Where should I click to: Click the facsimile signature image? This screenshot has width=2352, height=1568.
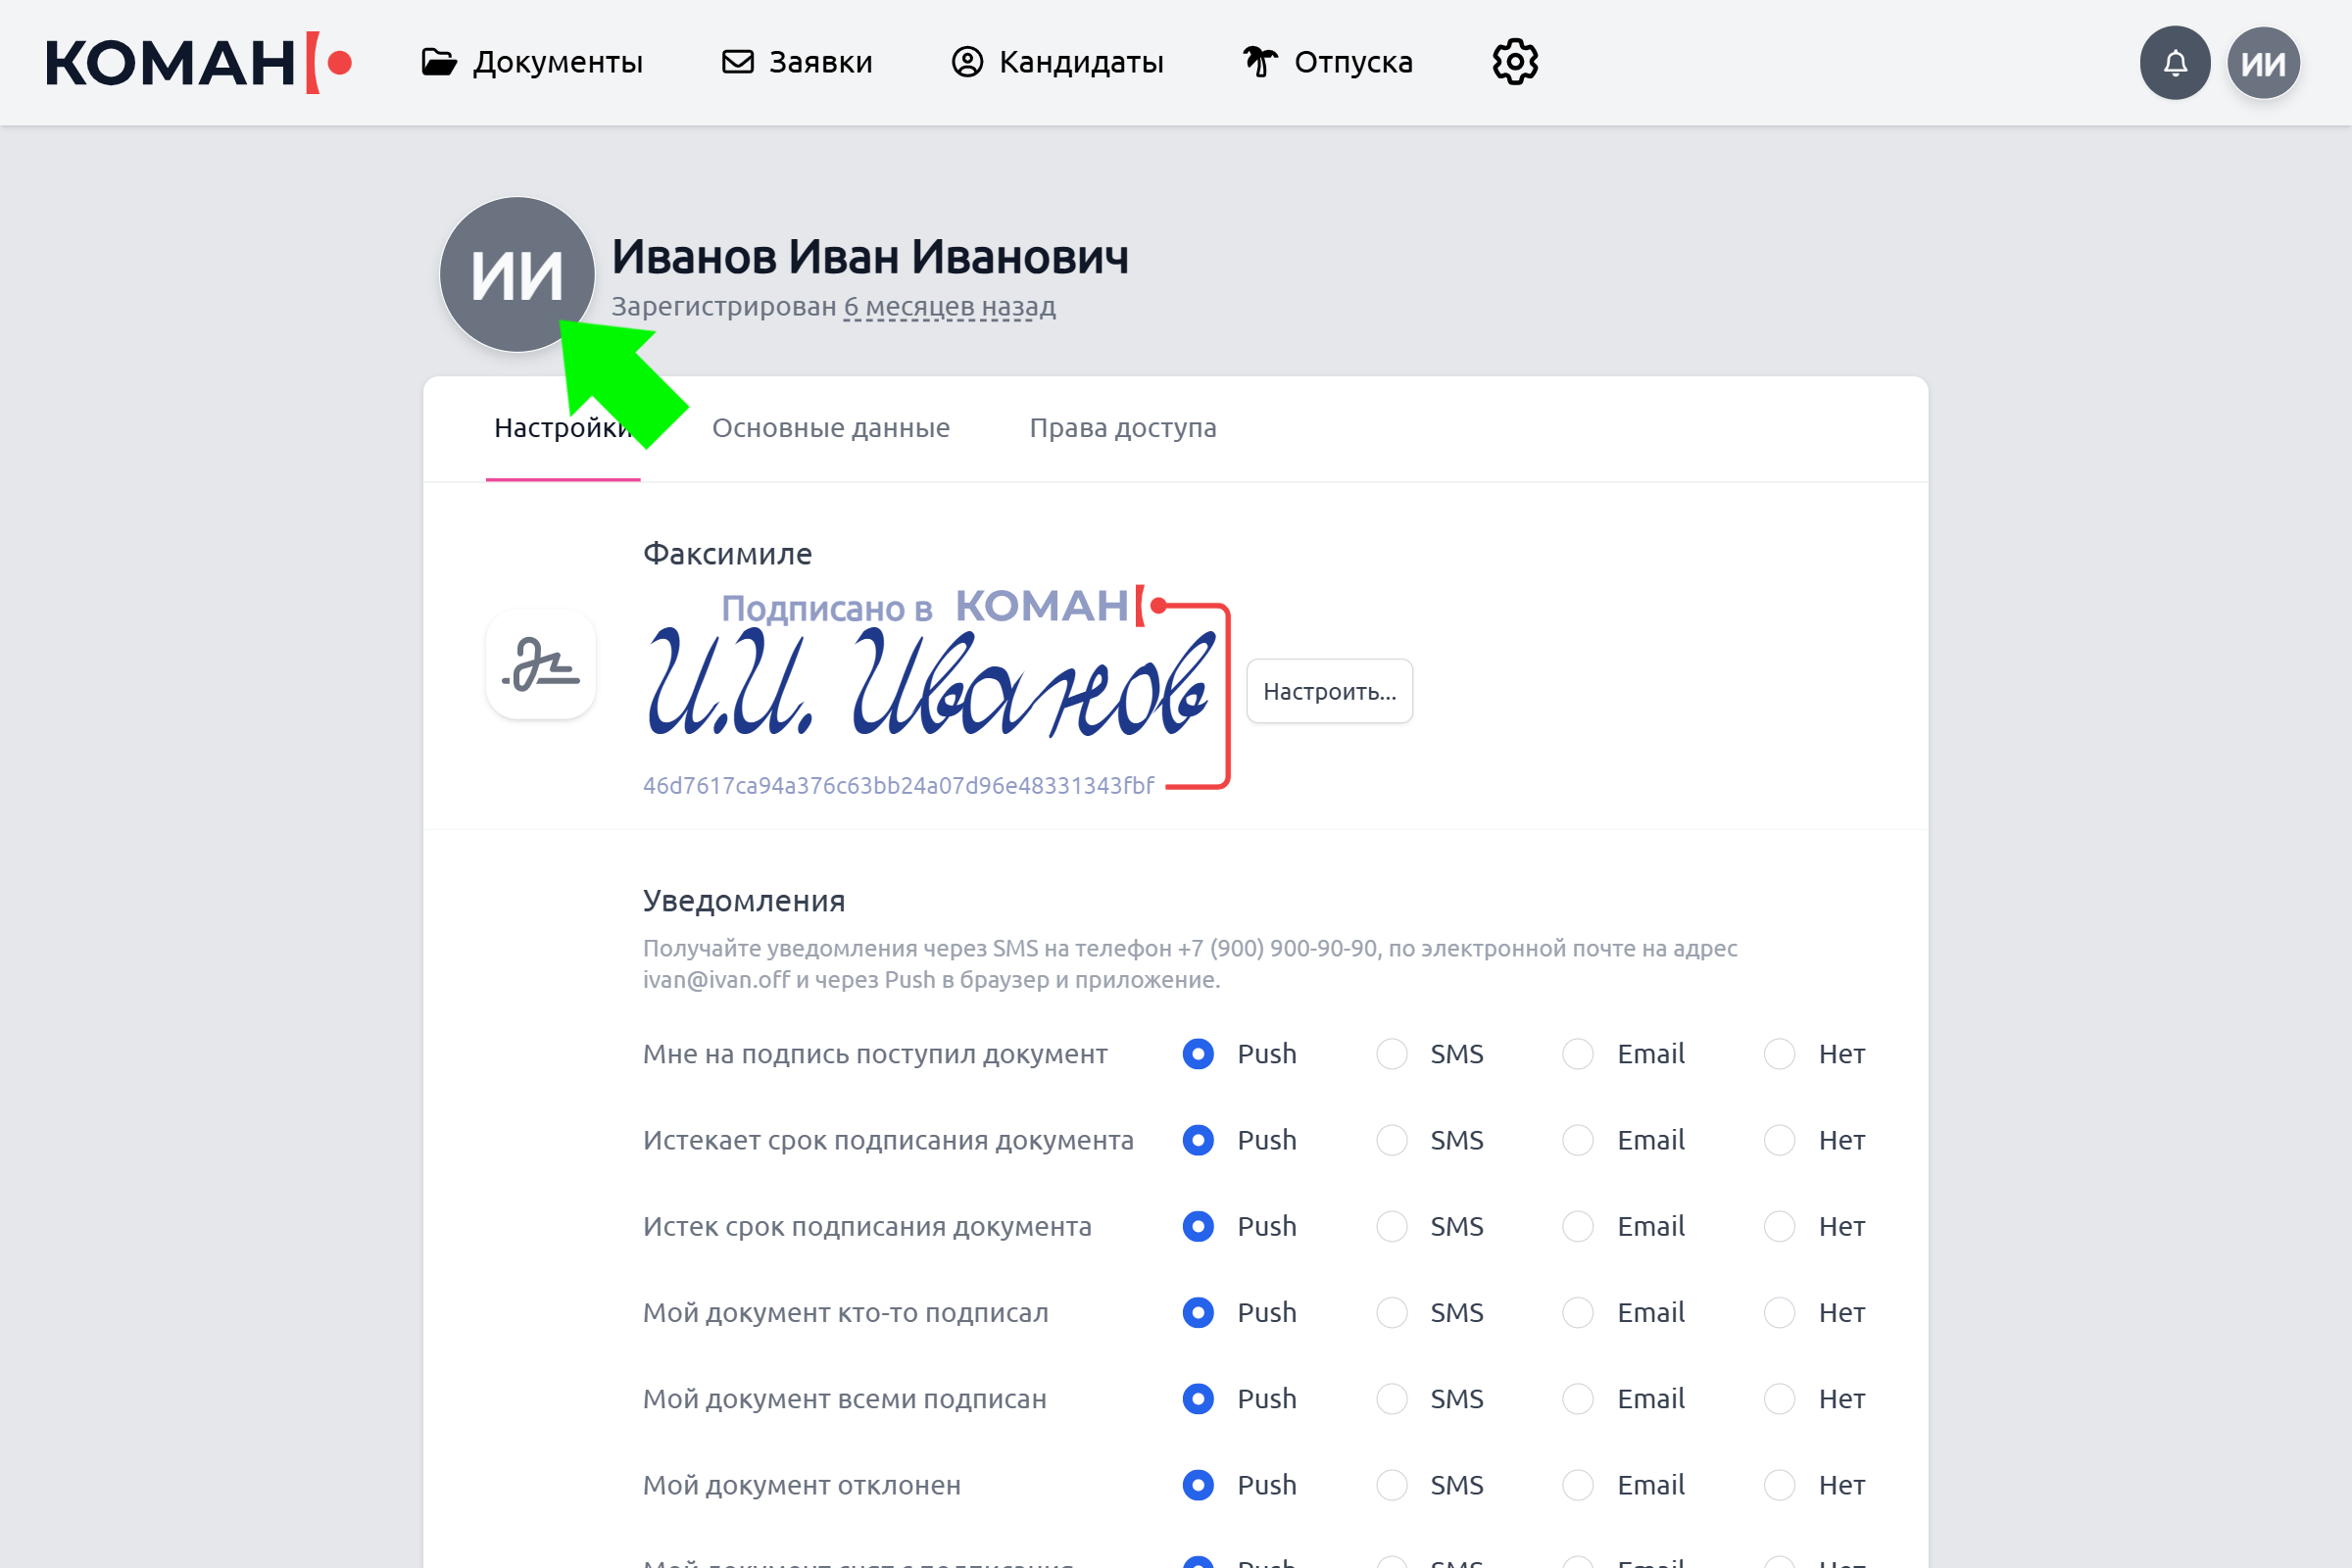[x=930, y=685]
